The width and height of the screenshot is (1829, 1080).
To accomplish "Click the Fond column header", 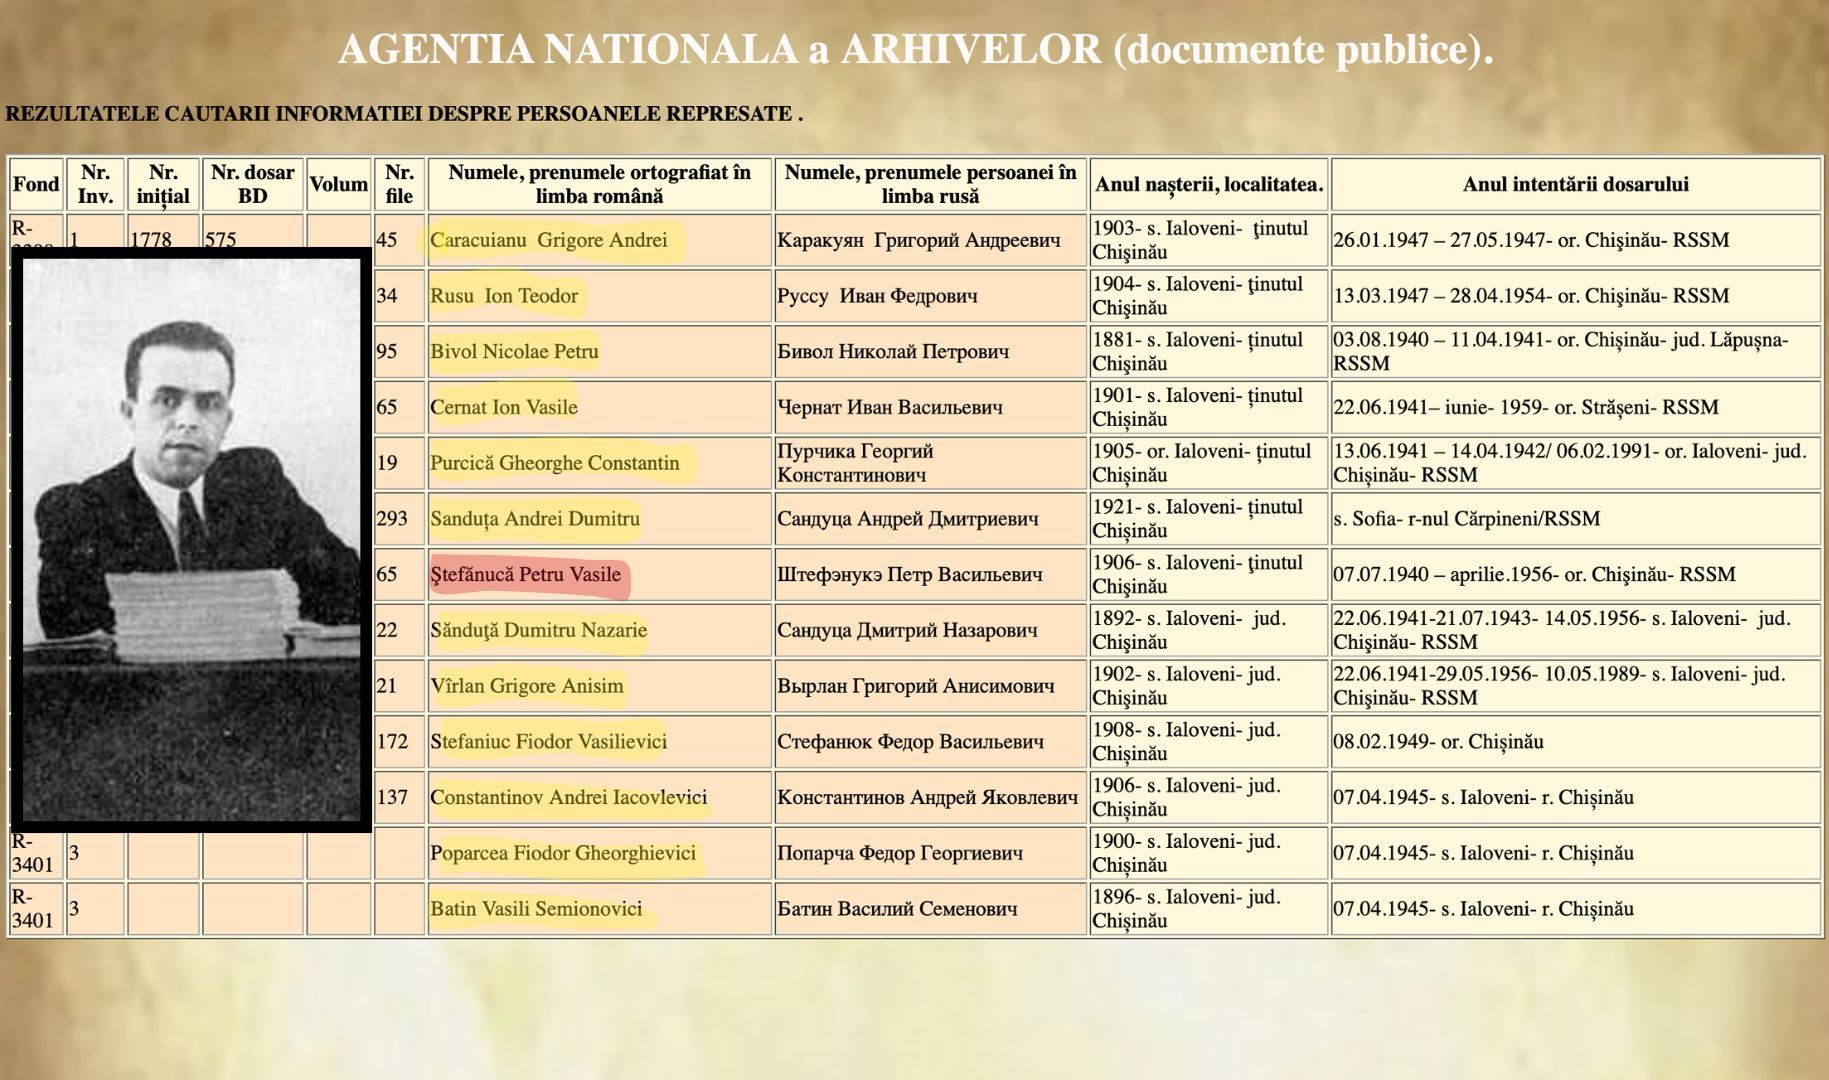I will pyautogui.click(x=36, y=184).
